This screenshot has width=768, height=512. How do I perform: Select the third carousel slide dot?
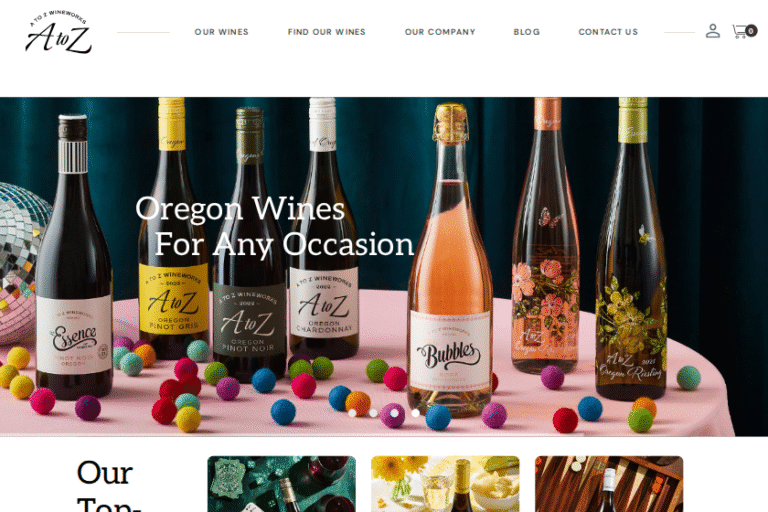tap(394, 413)
